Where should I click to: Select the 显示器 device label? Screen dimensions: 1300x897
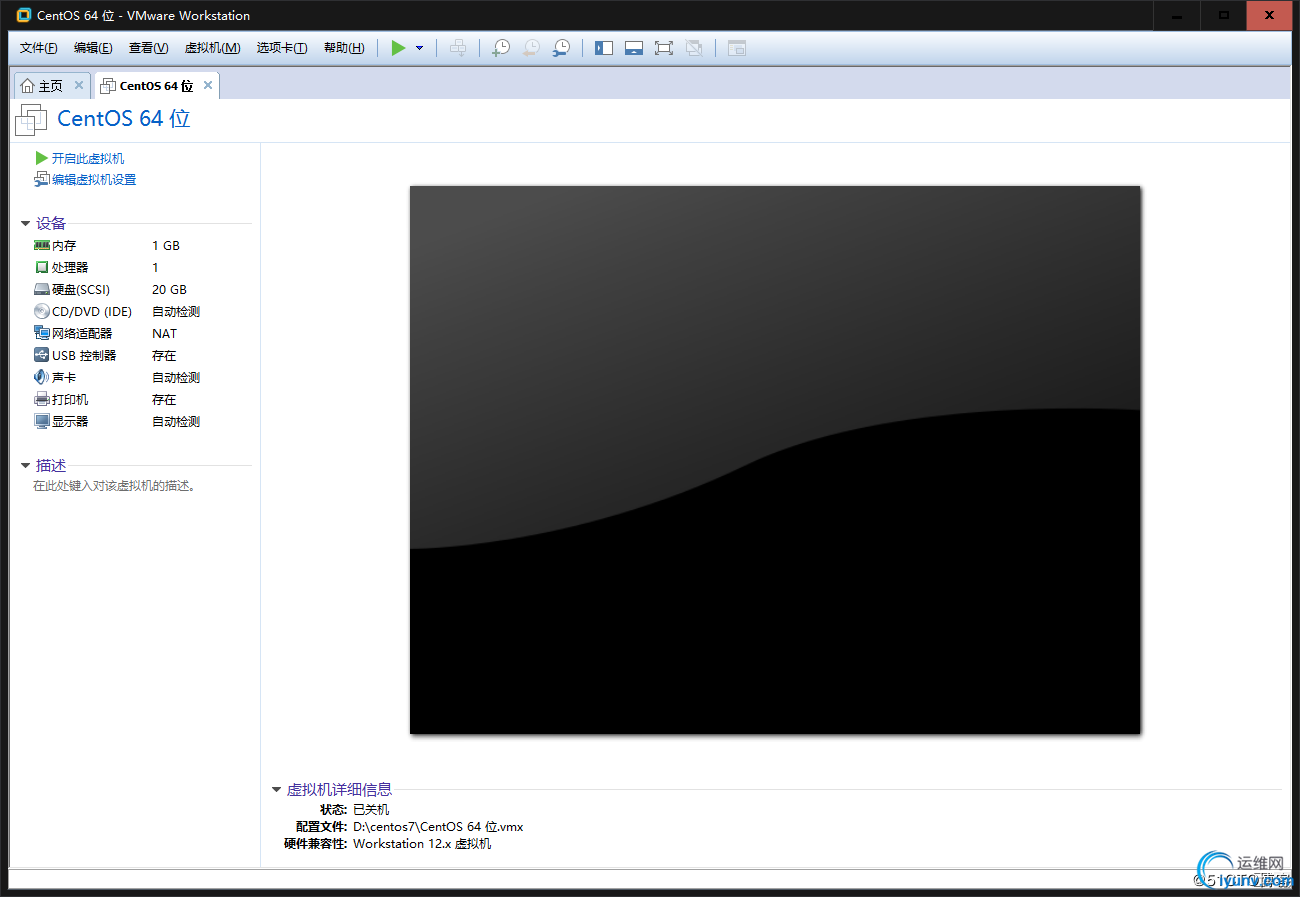tap(70, 422)
